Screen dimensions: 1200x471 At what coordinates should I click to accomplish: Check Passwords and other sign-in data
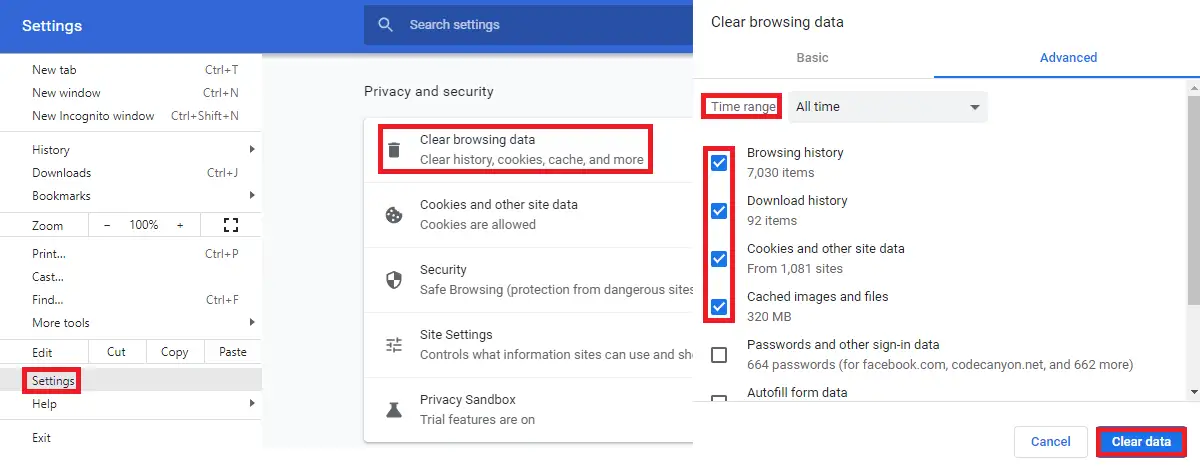point(718,355)
